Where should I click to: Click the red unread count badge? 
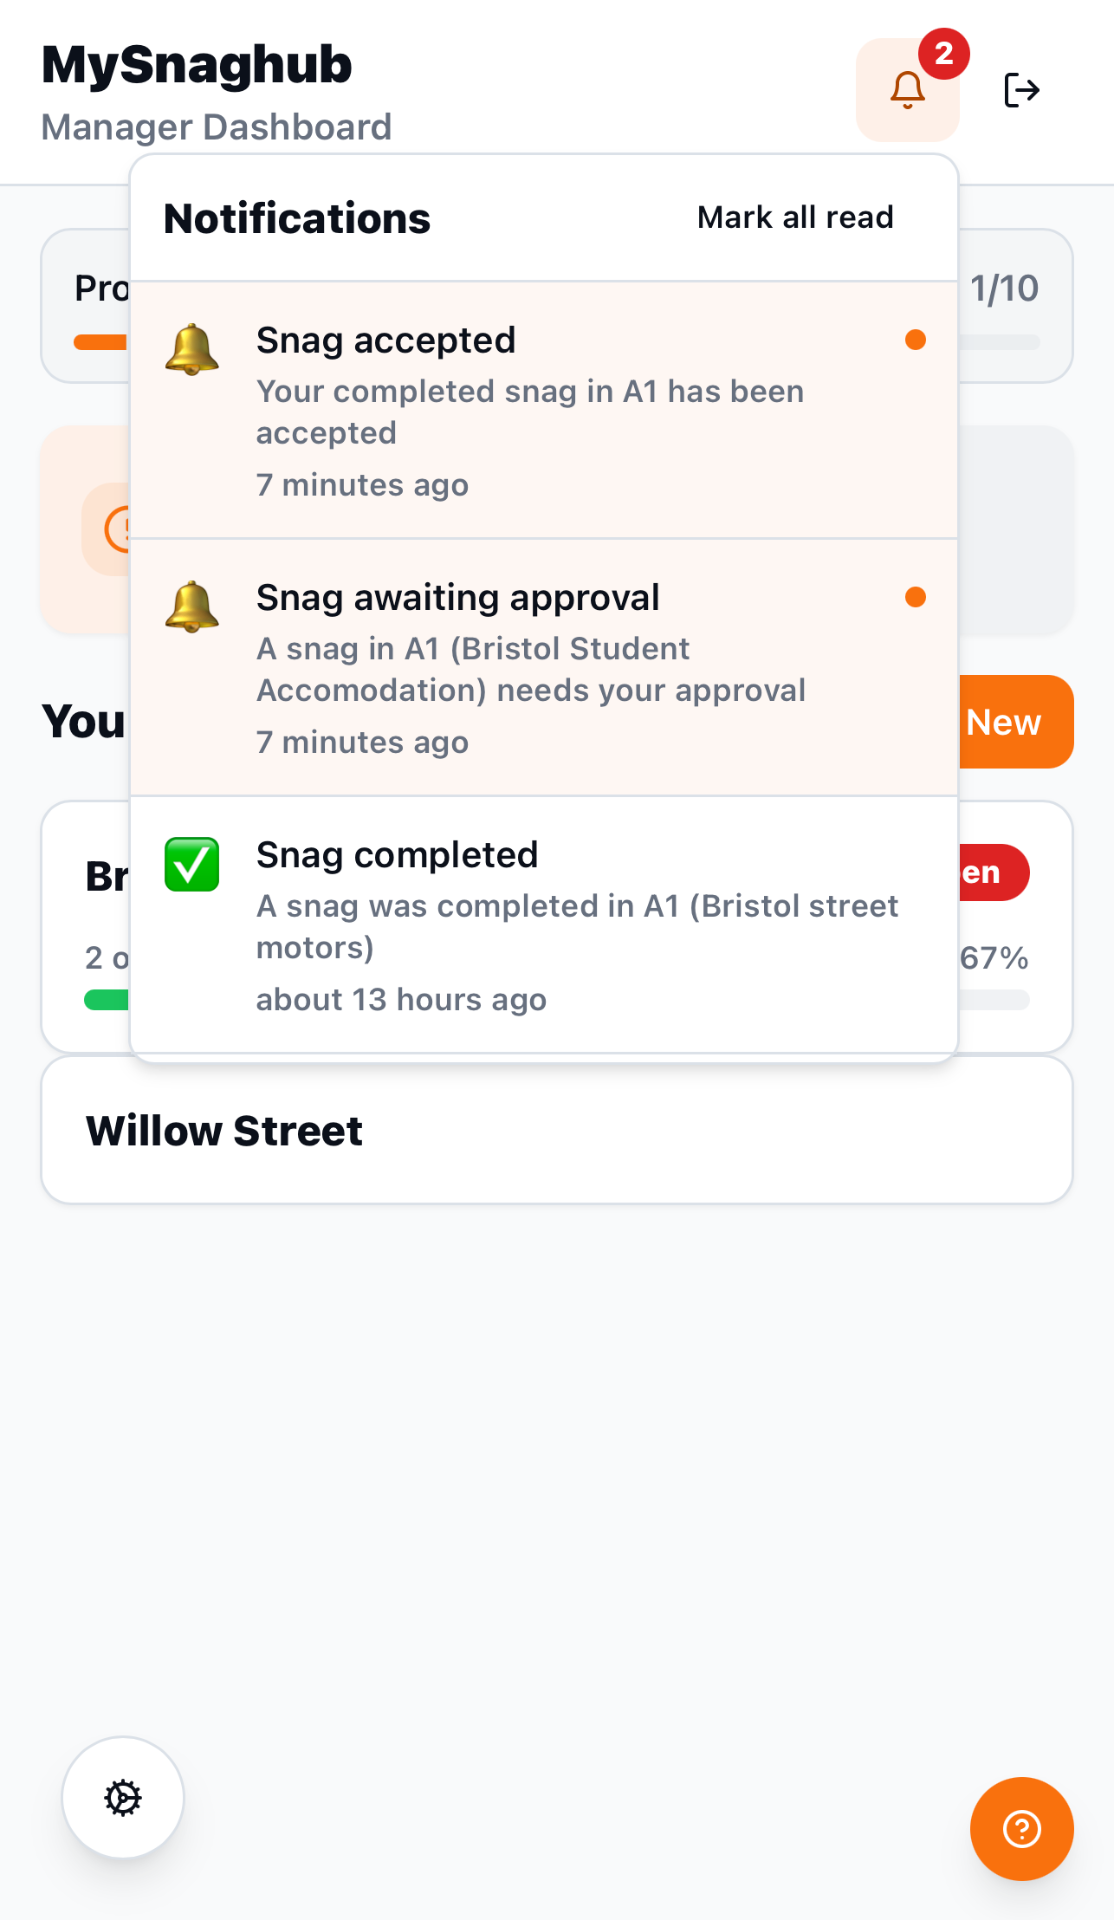943,54
